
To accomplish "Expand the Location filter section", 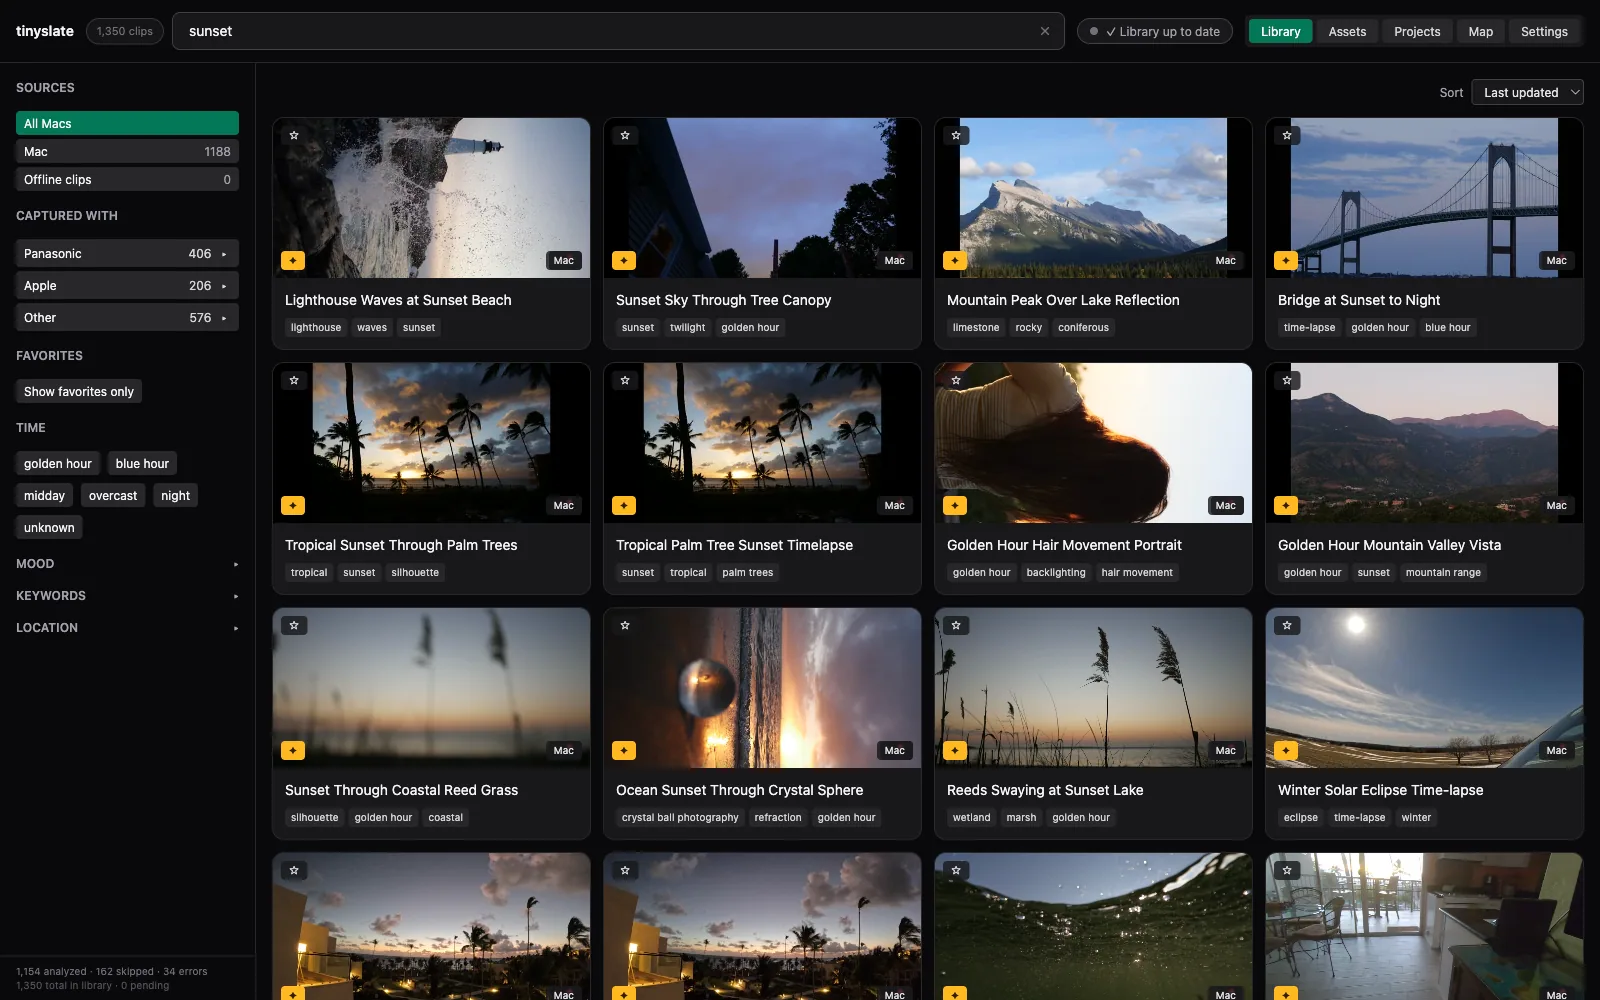I will 127,628.
